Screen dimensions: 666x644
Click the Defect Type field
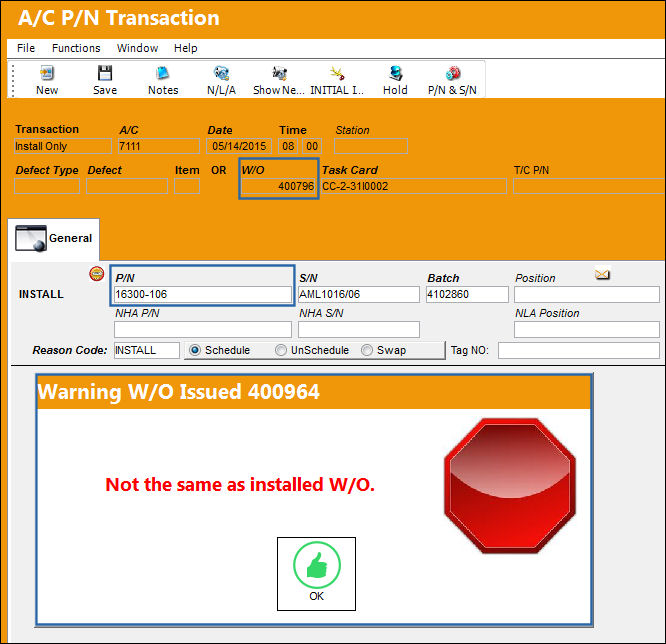[47, 186]
